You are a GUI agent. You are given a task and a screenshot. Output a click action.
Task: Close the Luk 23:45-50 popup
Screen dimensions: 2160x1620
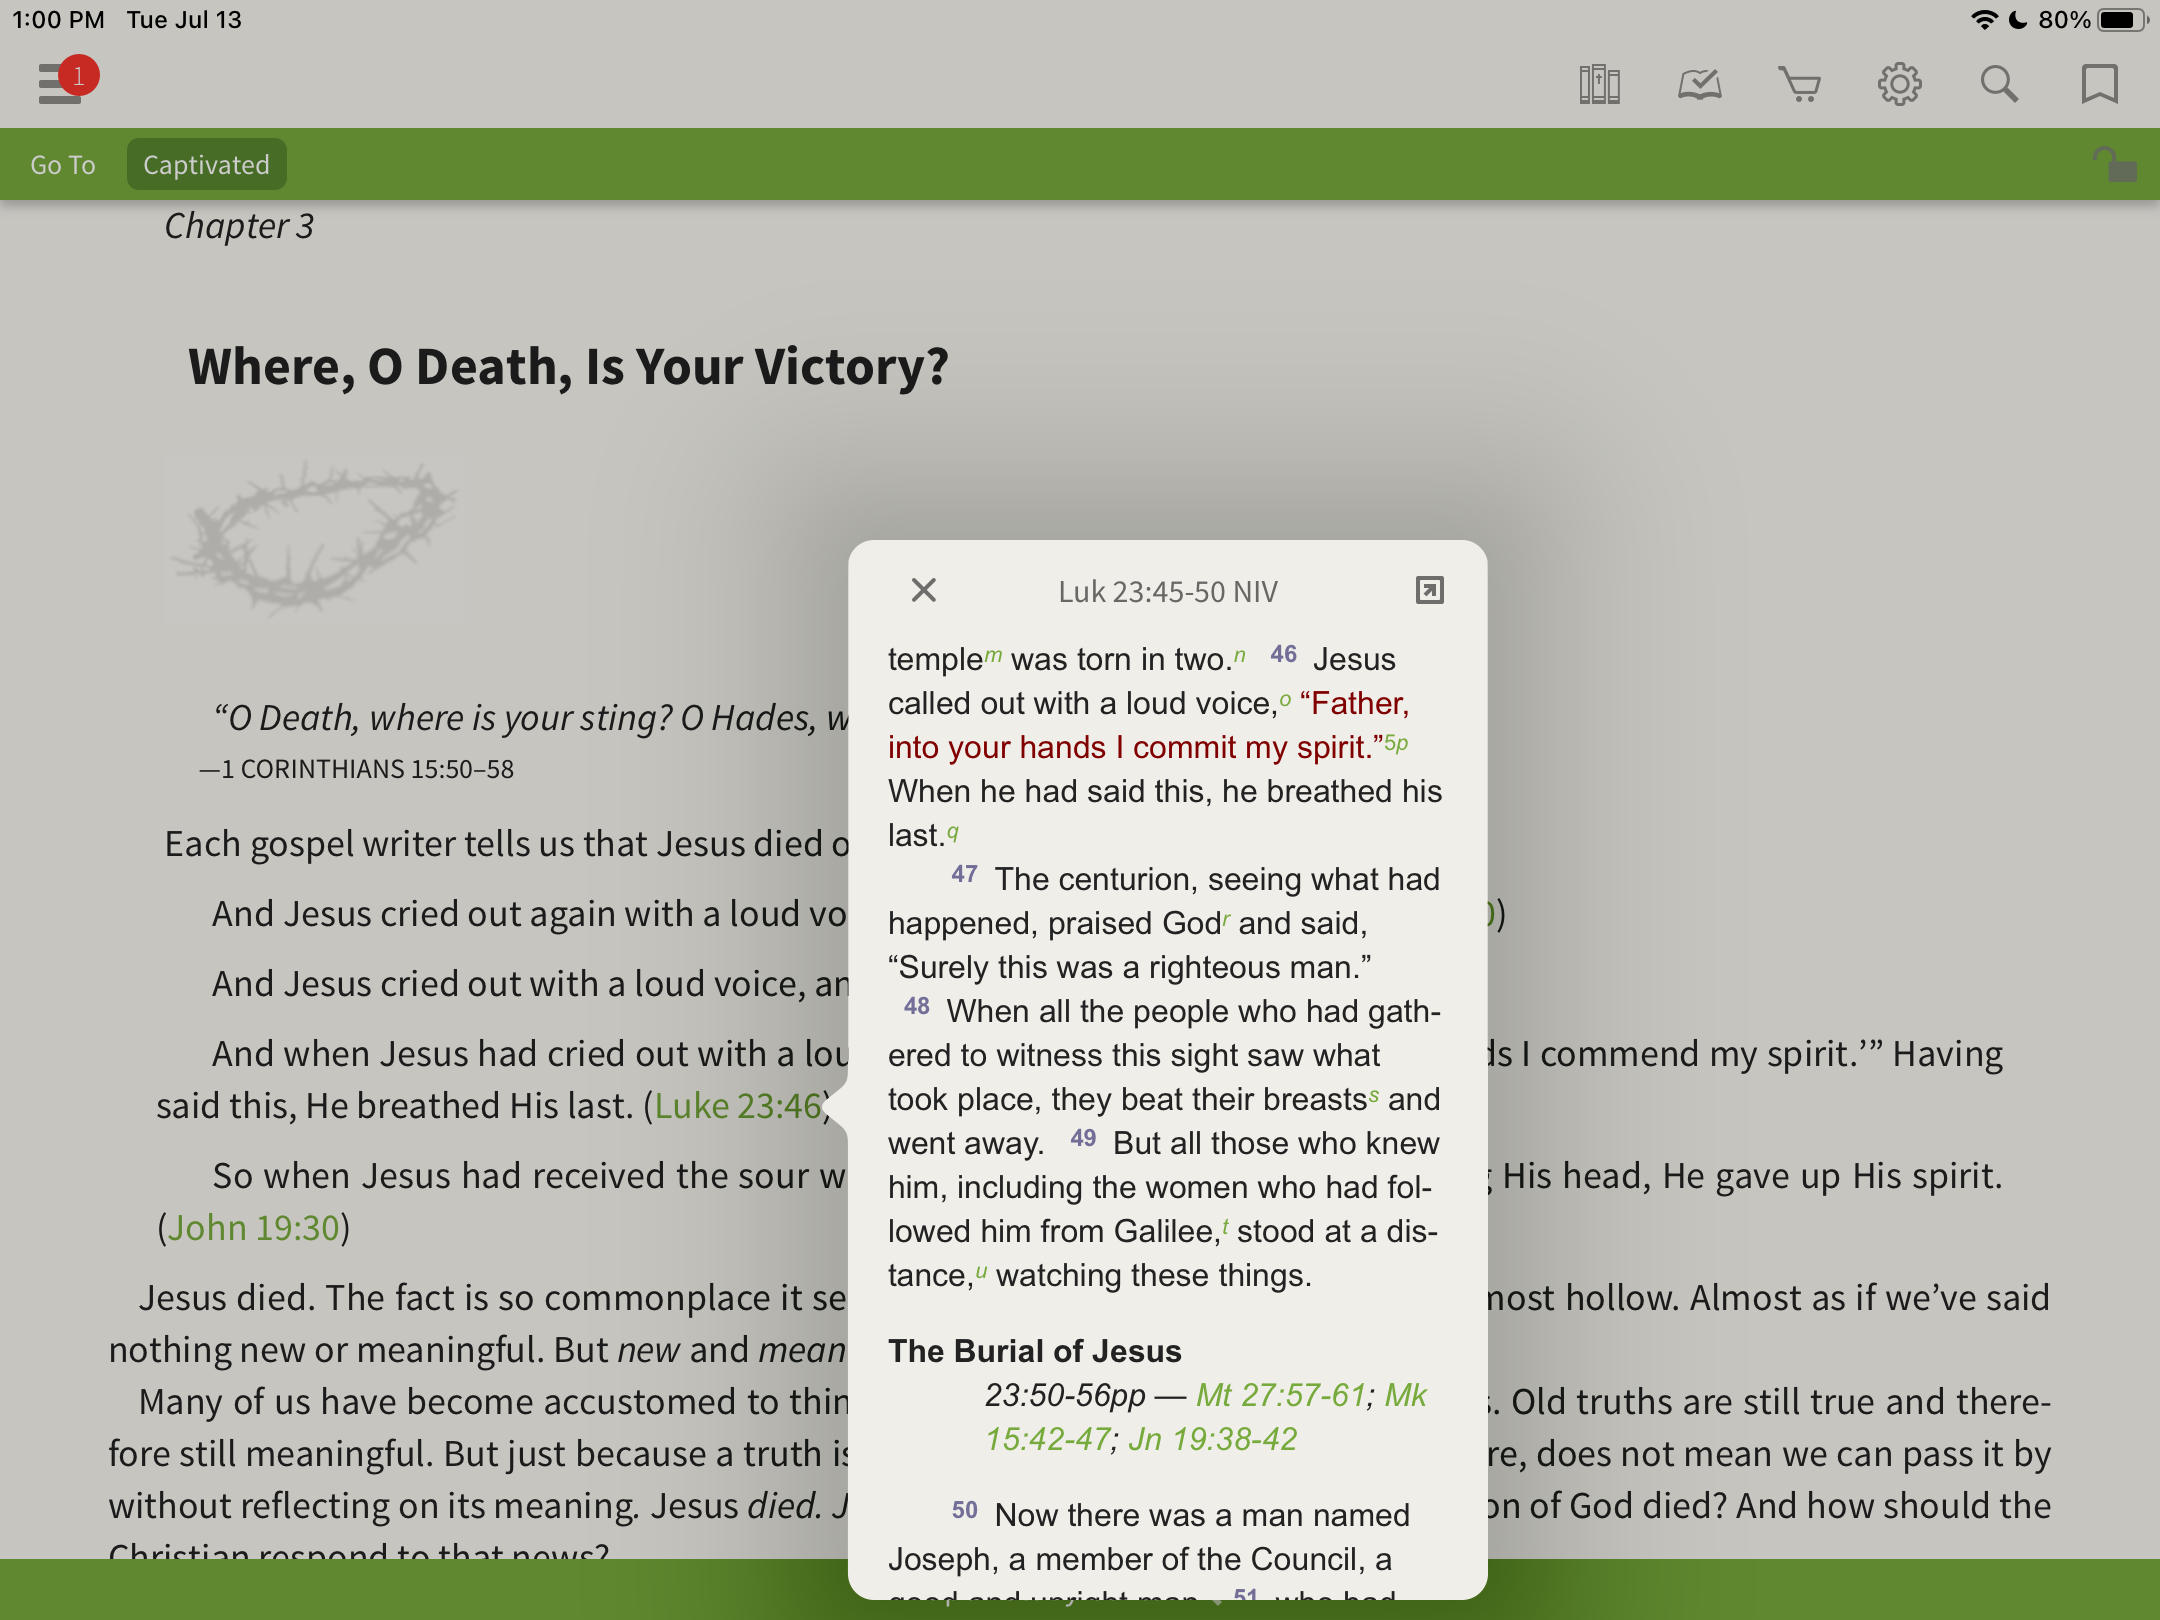click(x=924, y=591)
